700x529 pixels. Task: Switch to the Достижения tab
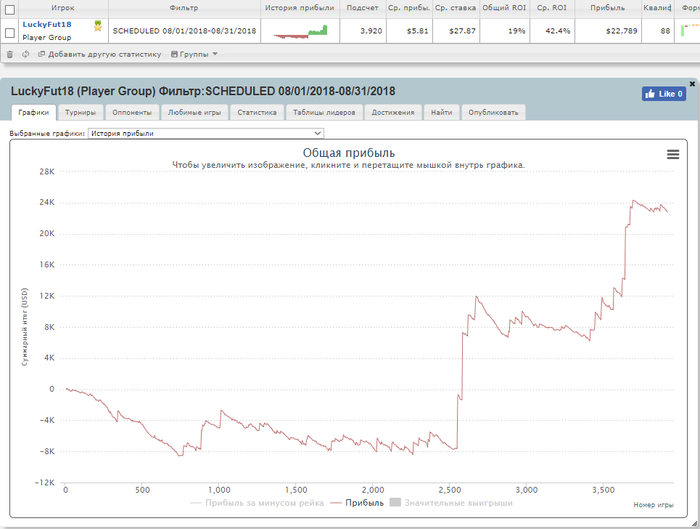pyautogui.click(x=393, y=112)
